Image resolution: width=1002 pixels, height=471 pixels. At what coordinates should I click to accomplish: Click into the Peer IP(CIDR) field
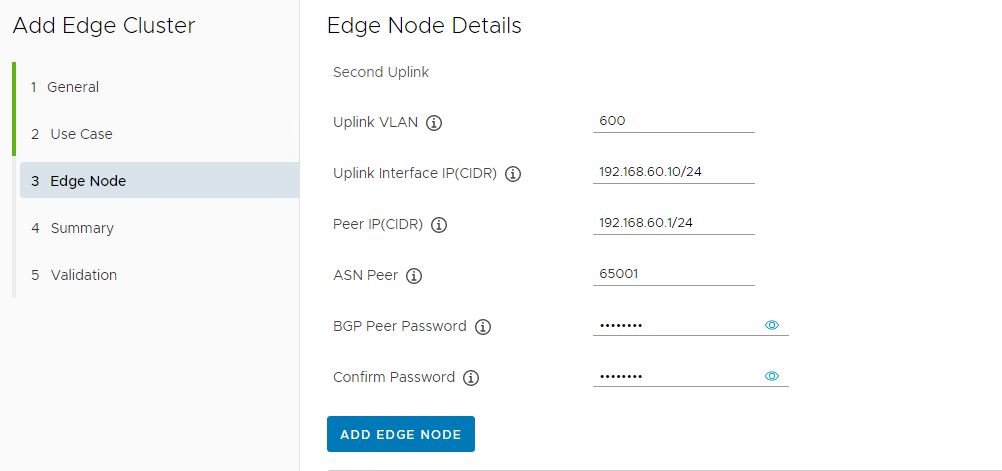pos(673,223)
